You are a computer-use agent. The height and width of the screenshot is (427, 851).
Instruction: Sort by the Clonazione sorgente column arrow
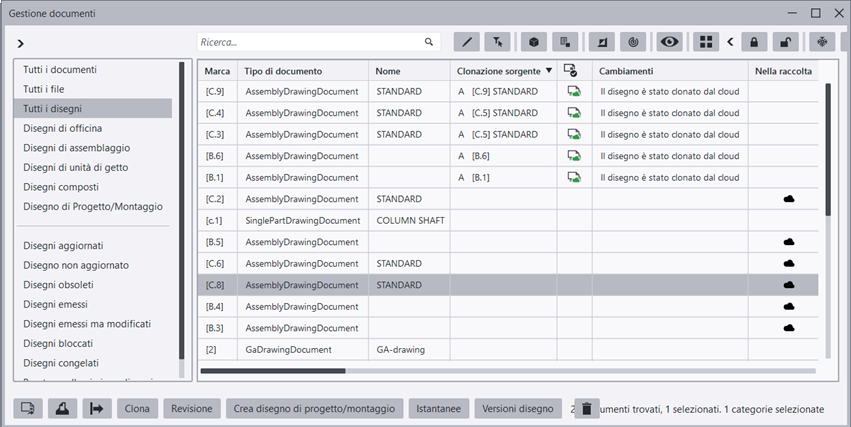(549, 71)
